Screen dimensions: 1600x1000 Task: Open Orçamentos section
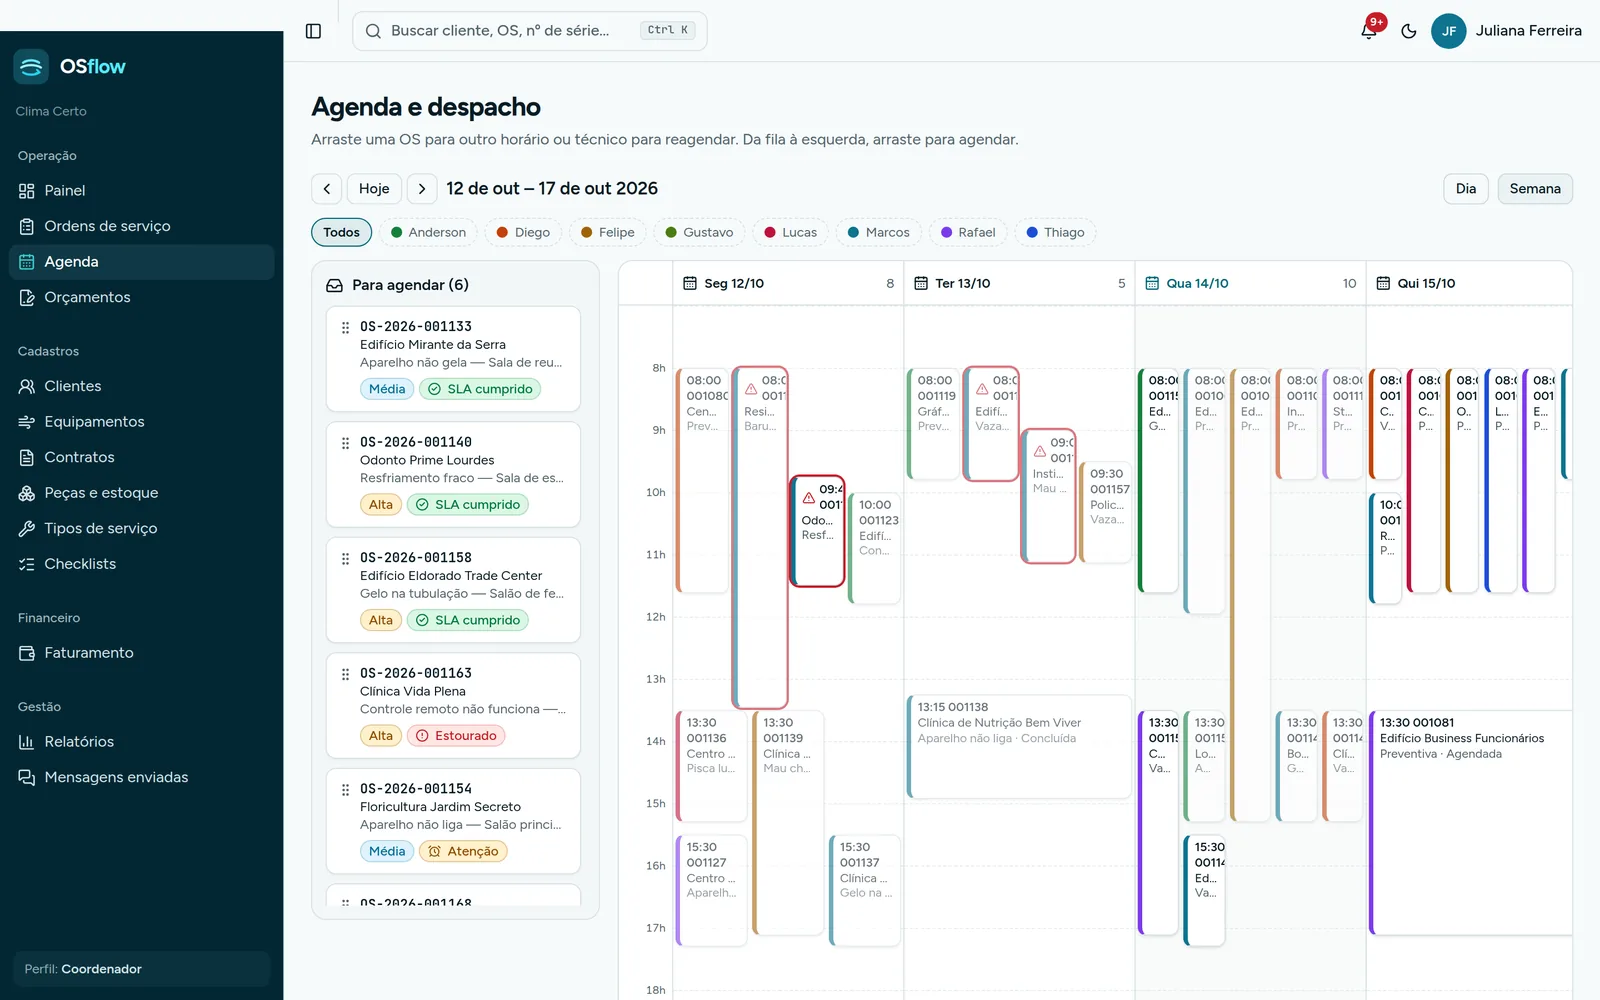coord(141,297)
